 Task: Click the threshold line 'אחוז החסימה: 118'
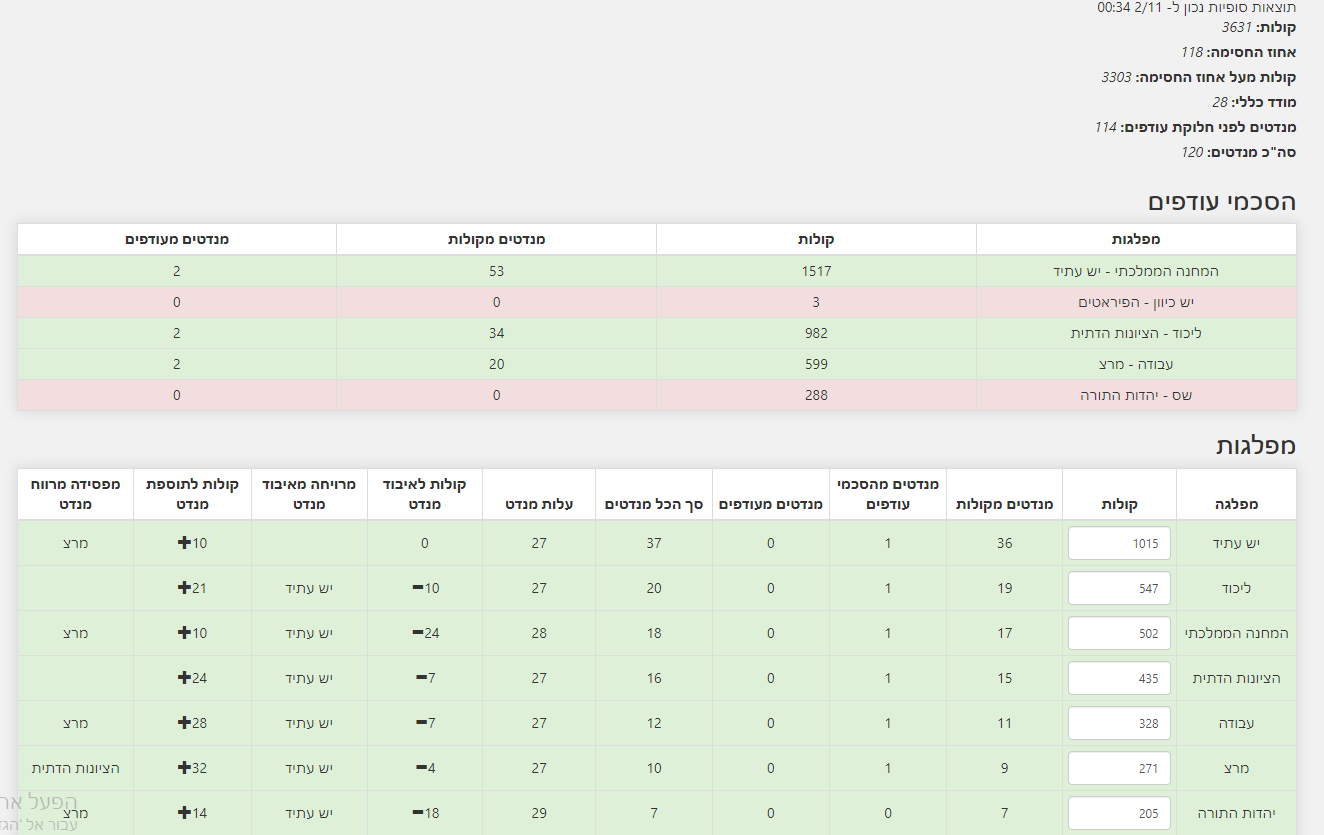[x=1238, y=52]
